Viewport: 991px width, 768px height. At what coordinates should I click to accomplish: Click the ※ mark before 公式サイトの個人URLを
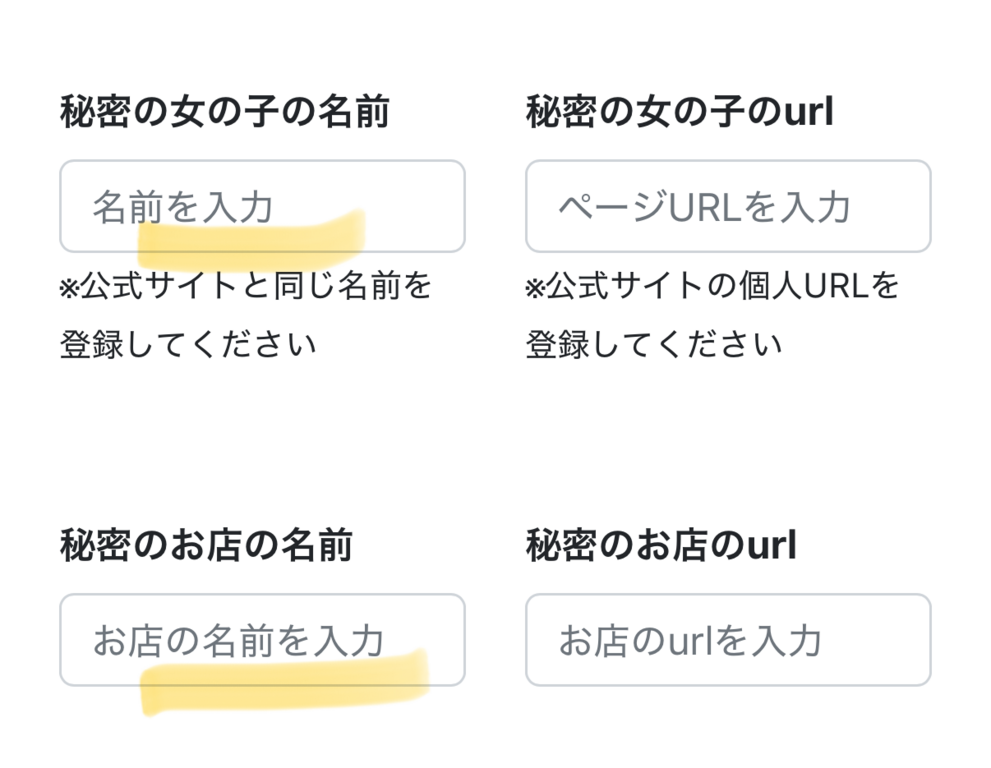[x=535, y=288]
